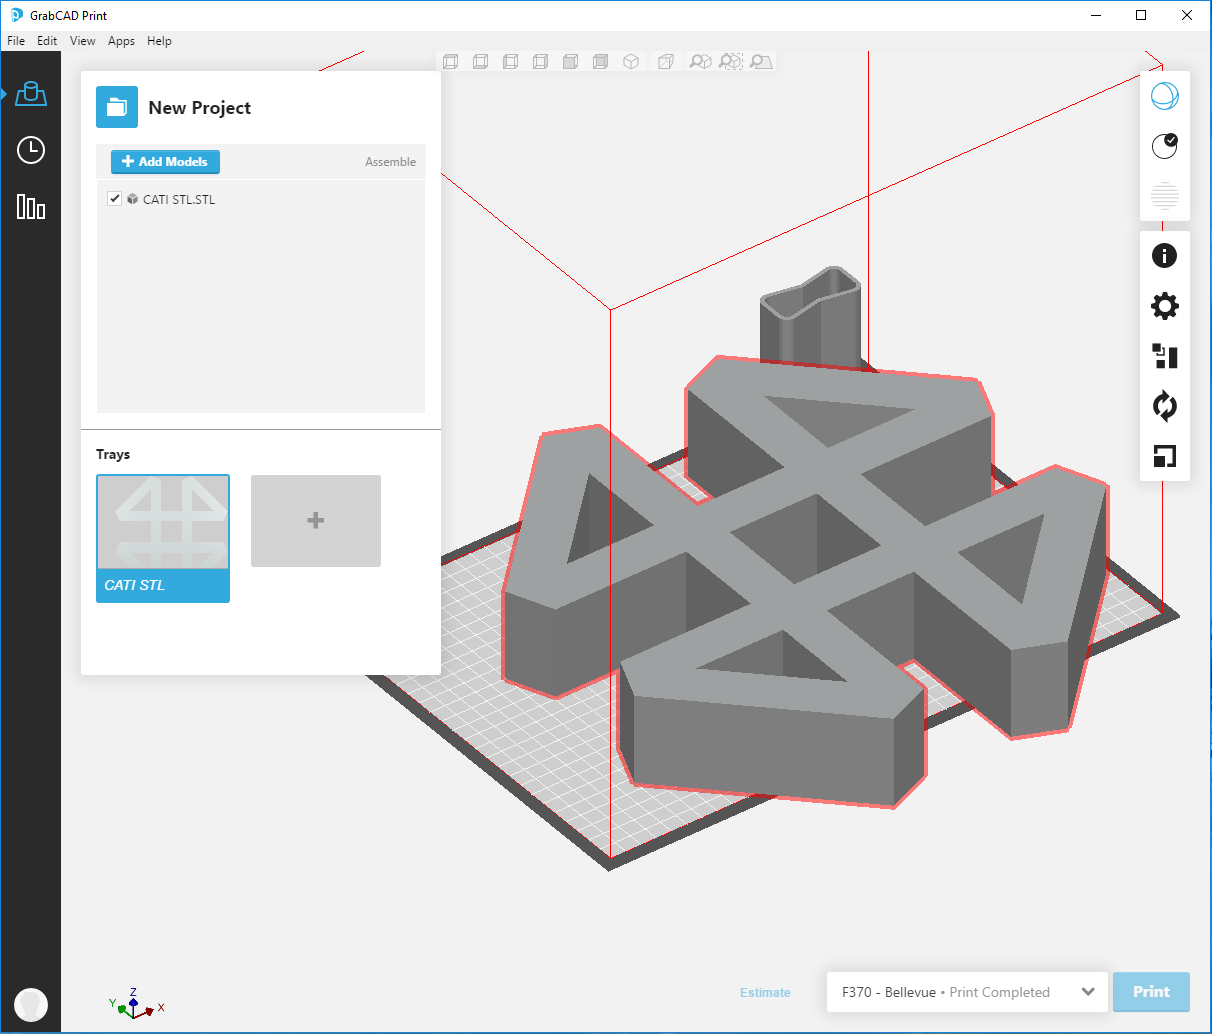The width and height of the screenshot is (1212, 1034).
Task: Open the View menu
Action: (x=83, y=41)
